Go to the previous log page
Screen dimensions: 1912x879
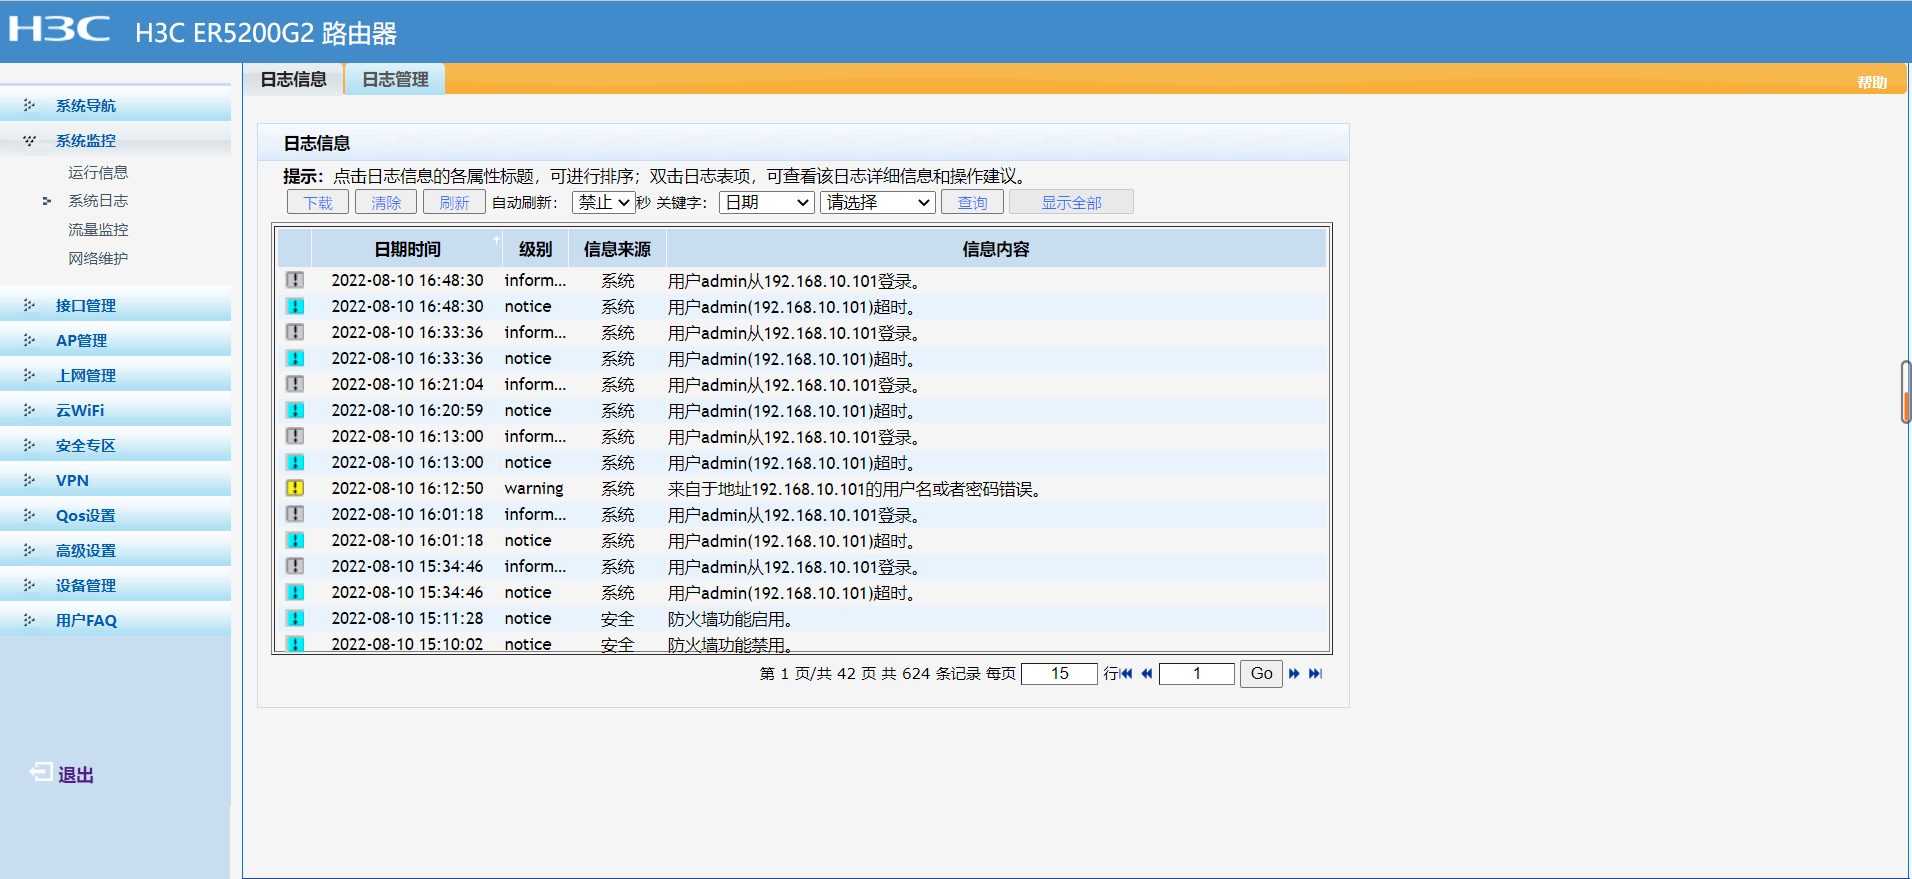click(1147, 674)
